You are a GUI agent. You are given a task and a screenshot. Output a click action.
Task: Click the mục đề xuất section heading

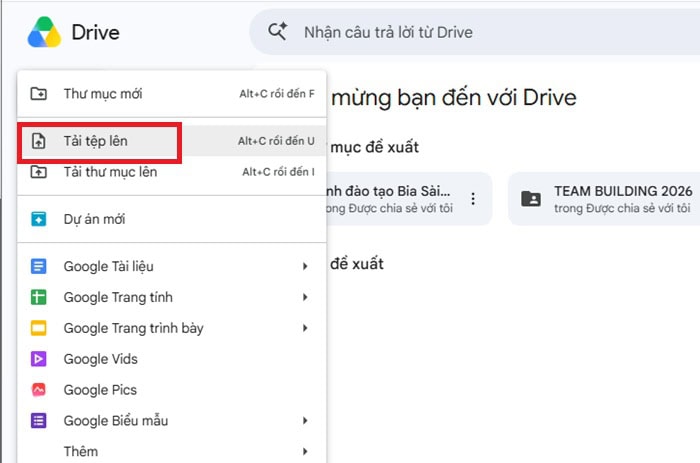click(375, 147)
